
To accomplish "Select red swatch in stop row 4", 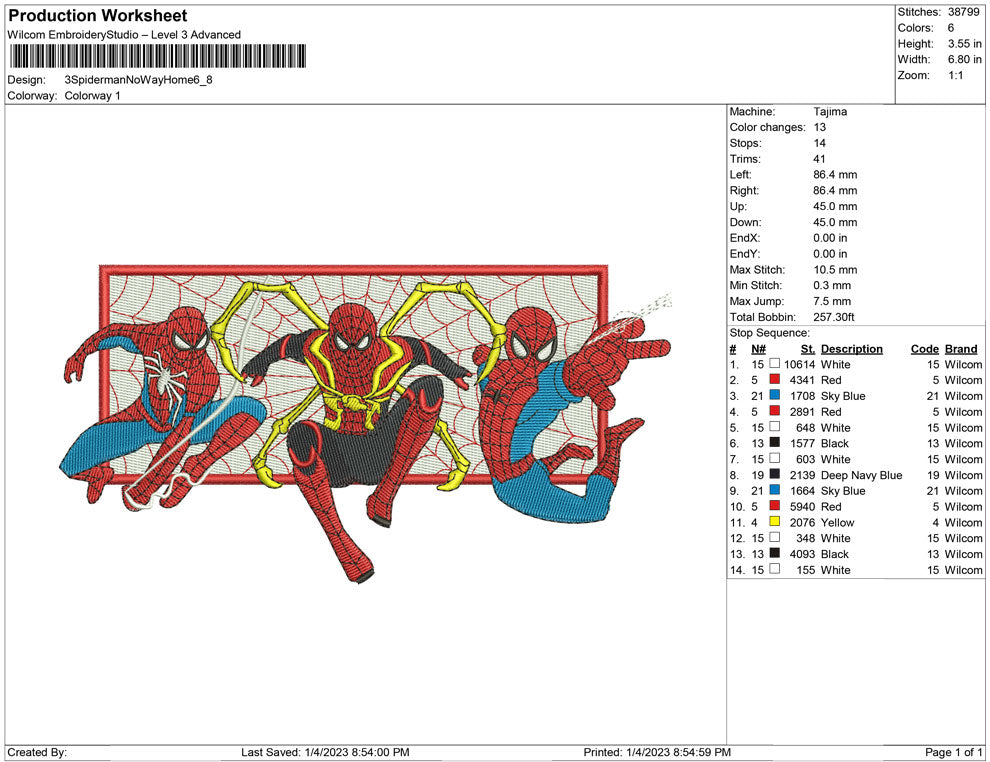I will [775, 411].
